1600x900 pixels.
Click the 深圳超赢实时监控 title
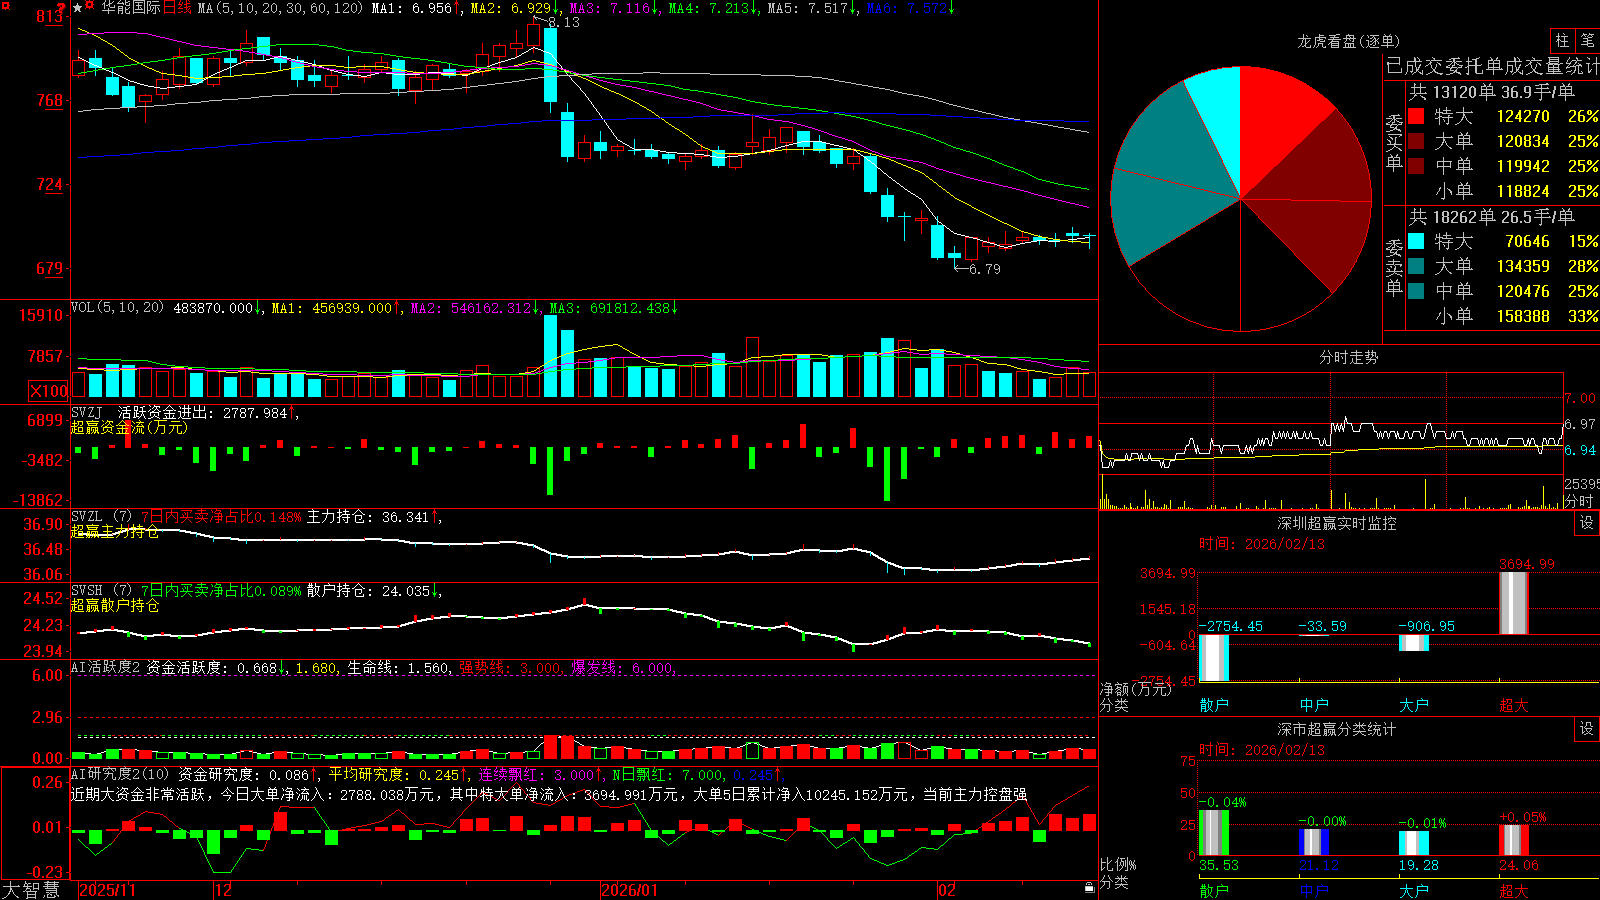tap(1337, 523)
